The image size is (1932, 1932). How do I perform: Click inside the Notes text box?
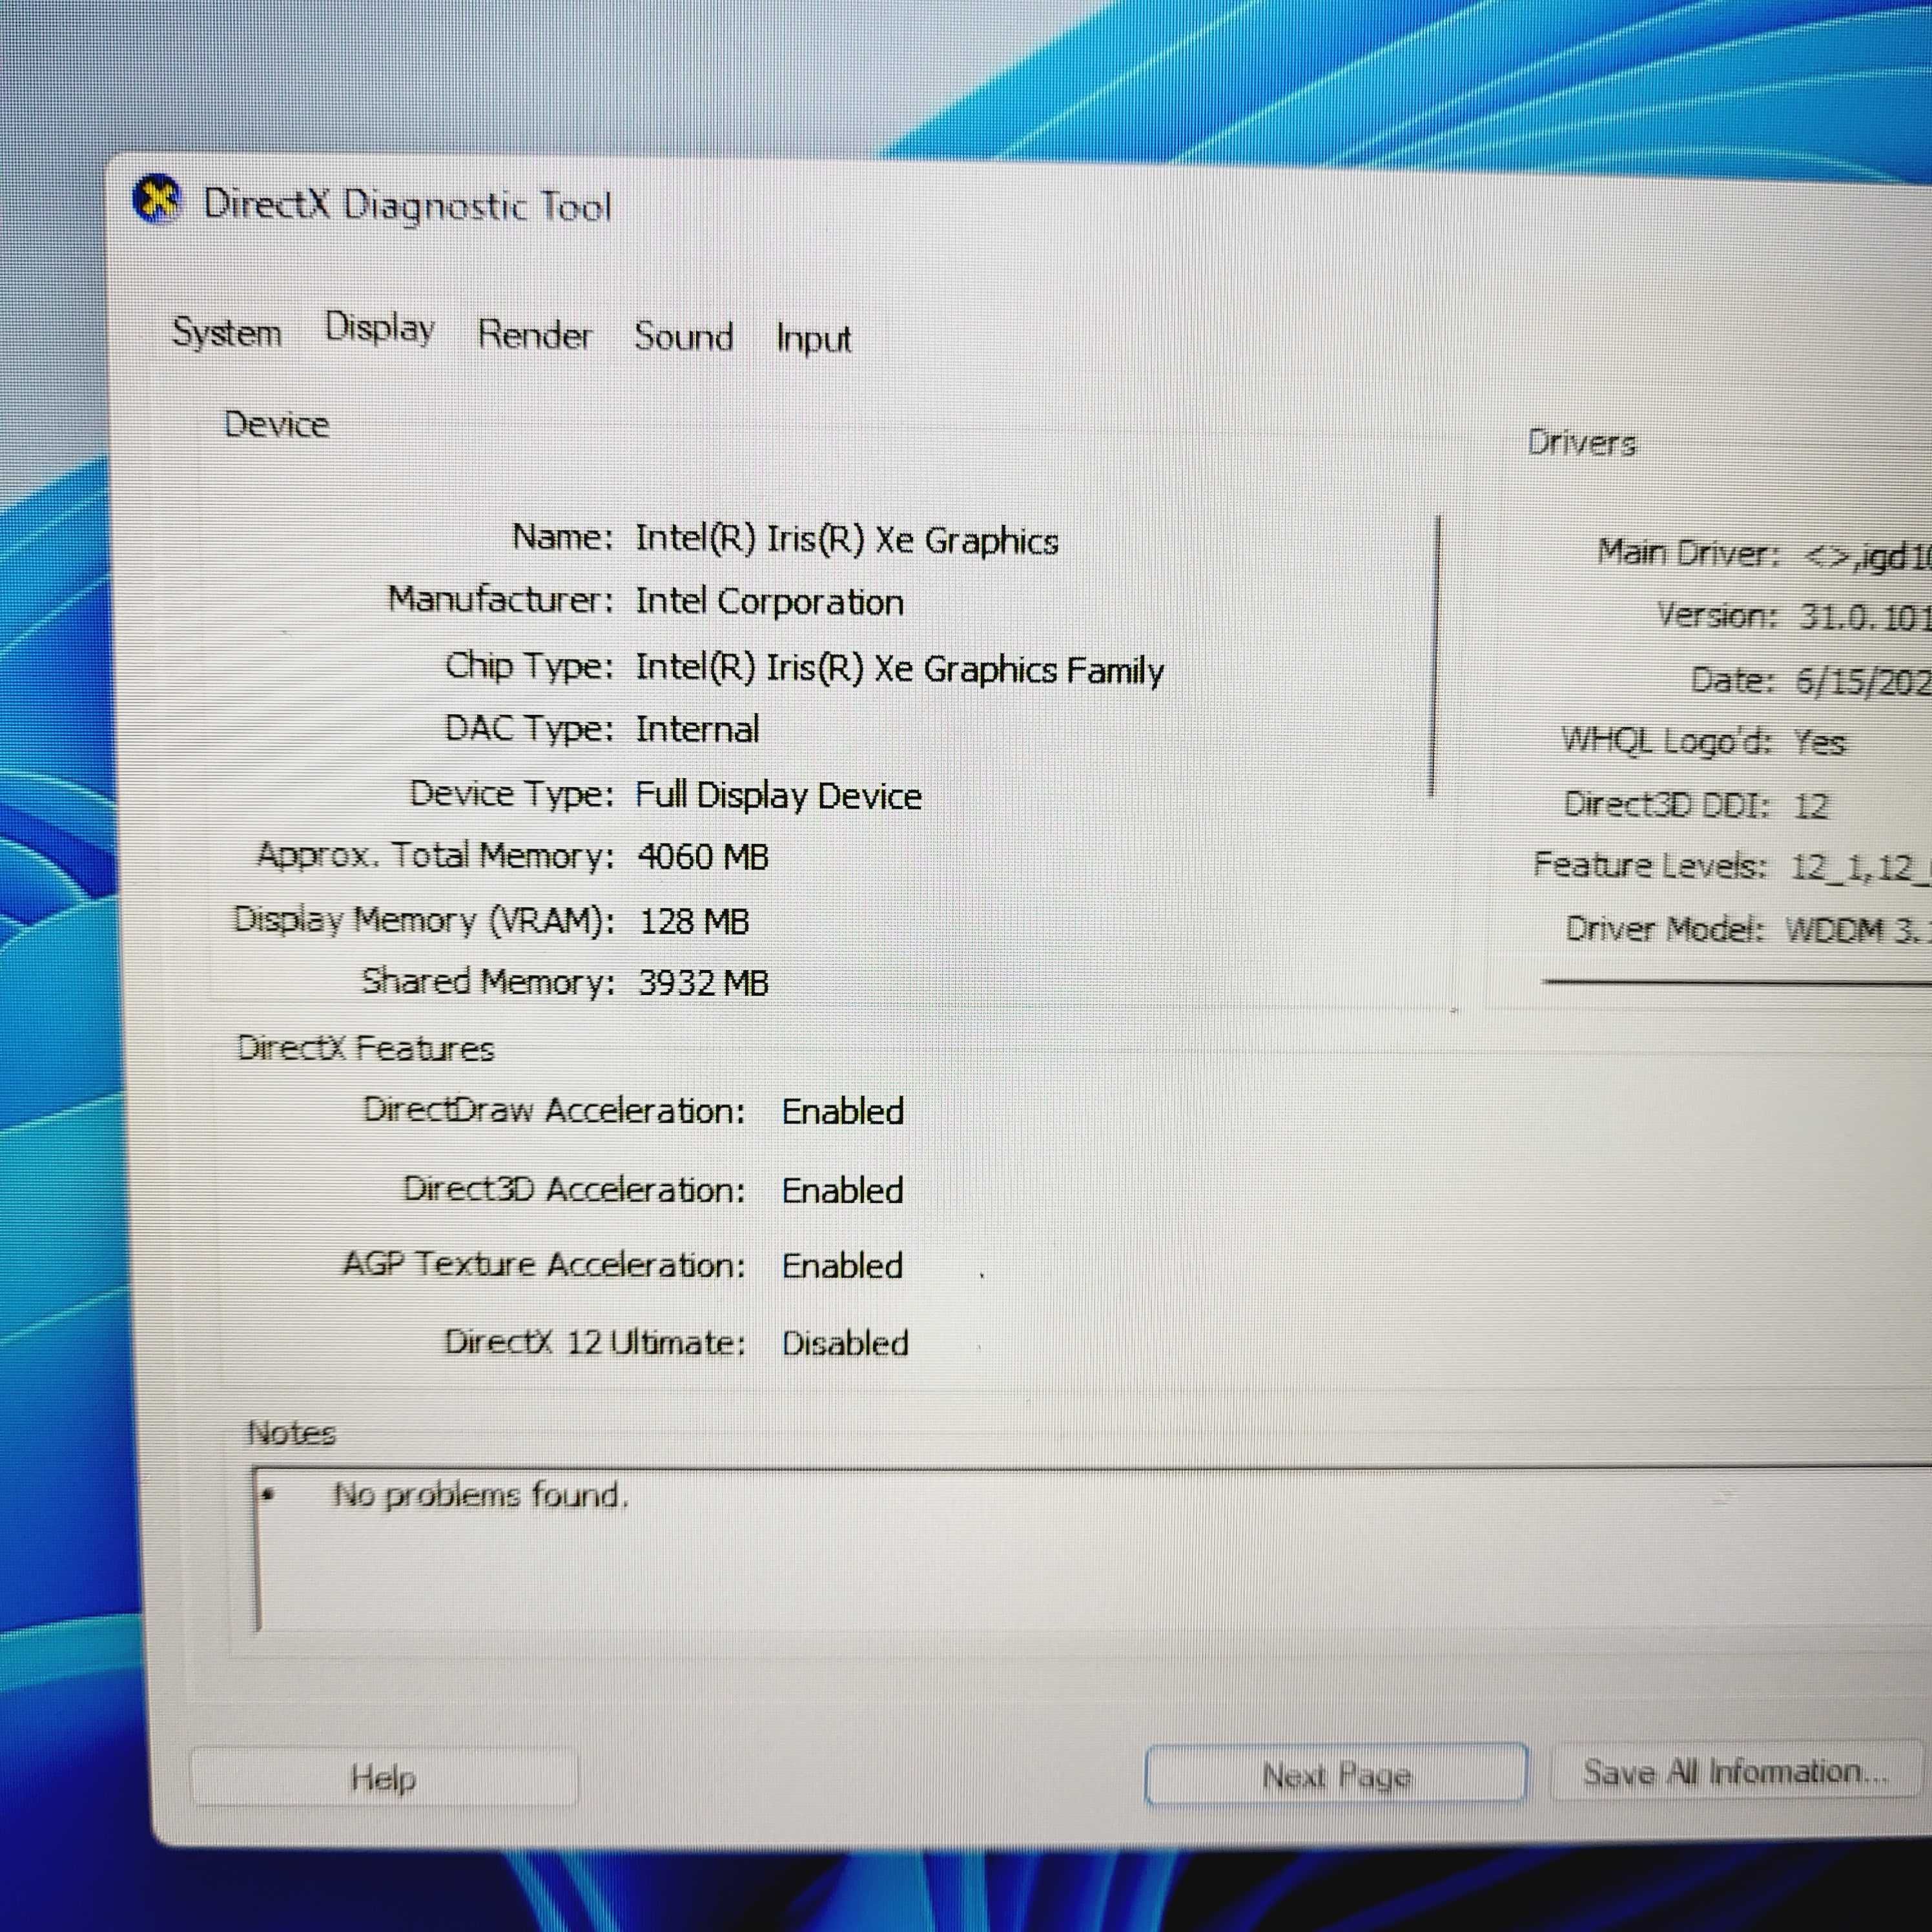click(1092, 1549)
